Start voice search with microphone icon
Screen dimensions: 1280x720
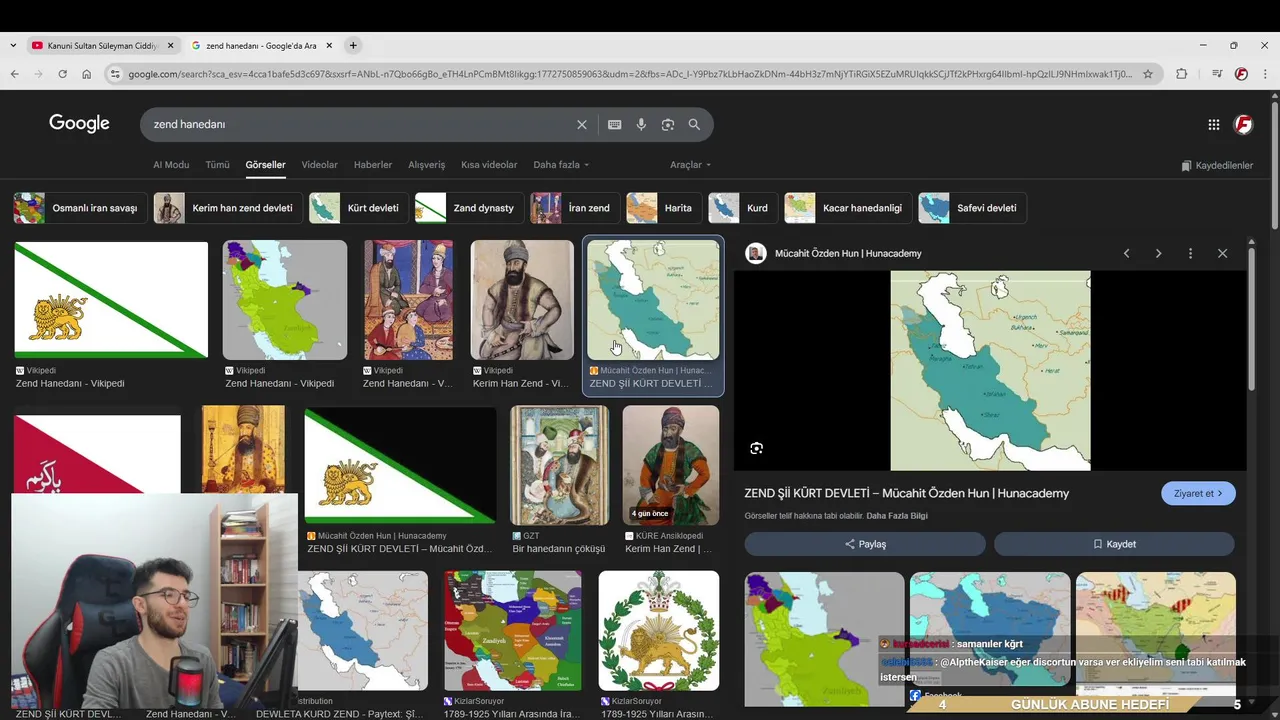pos(641,125)
